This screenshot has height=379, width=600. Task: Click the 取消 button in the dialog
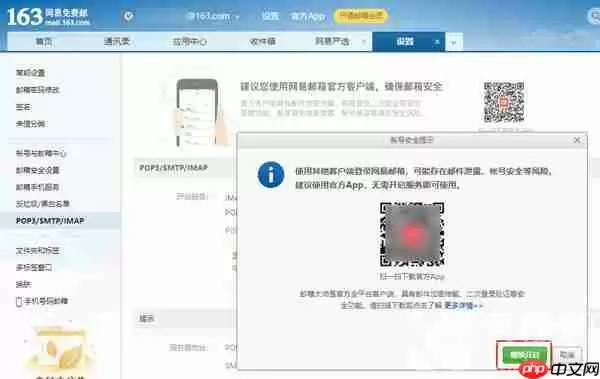coord(567,355)
